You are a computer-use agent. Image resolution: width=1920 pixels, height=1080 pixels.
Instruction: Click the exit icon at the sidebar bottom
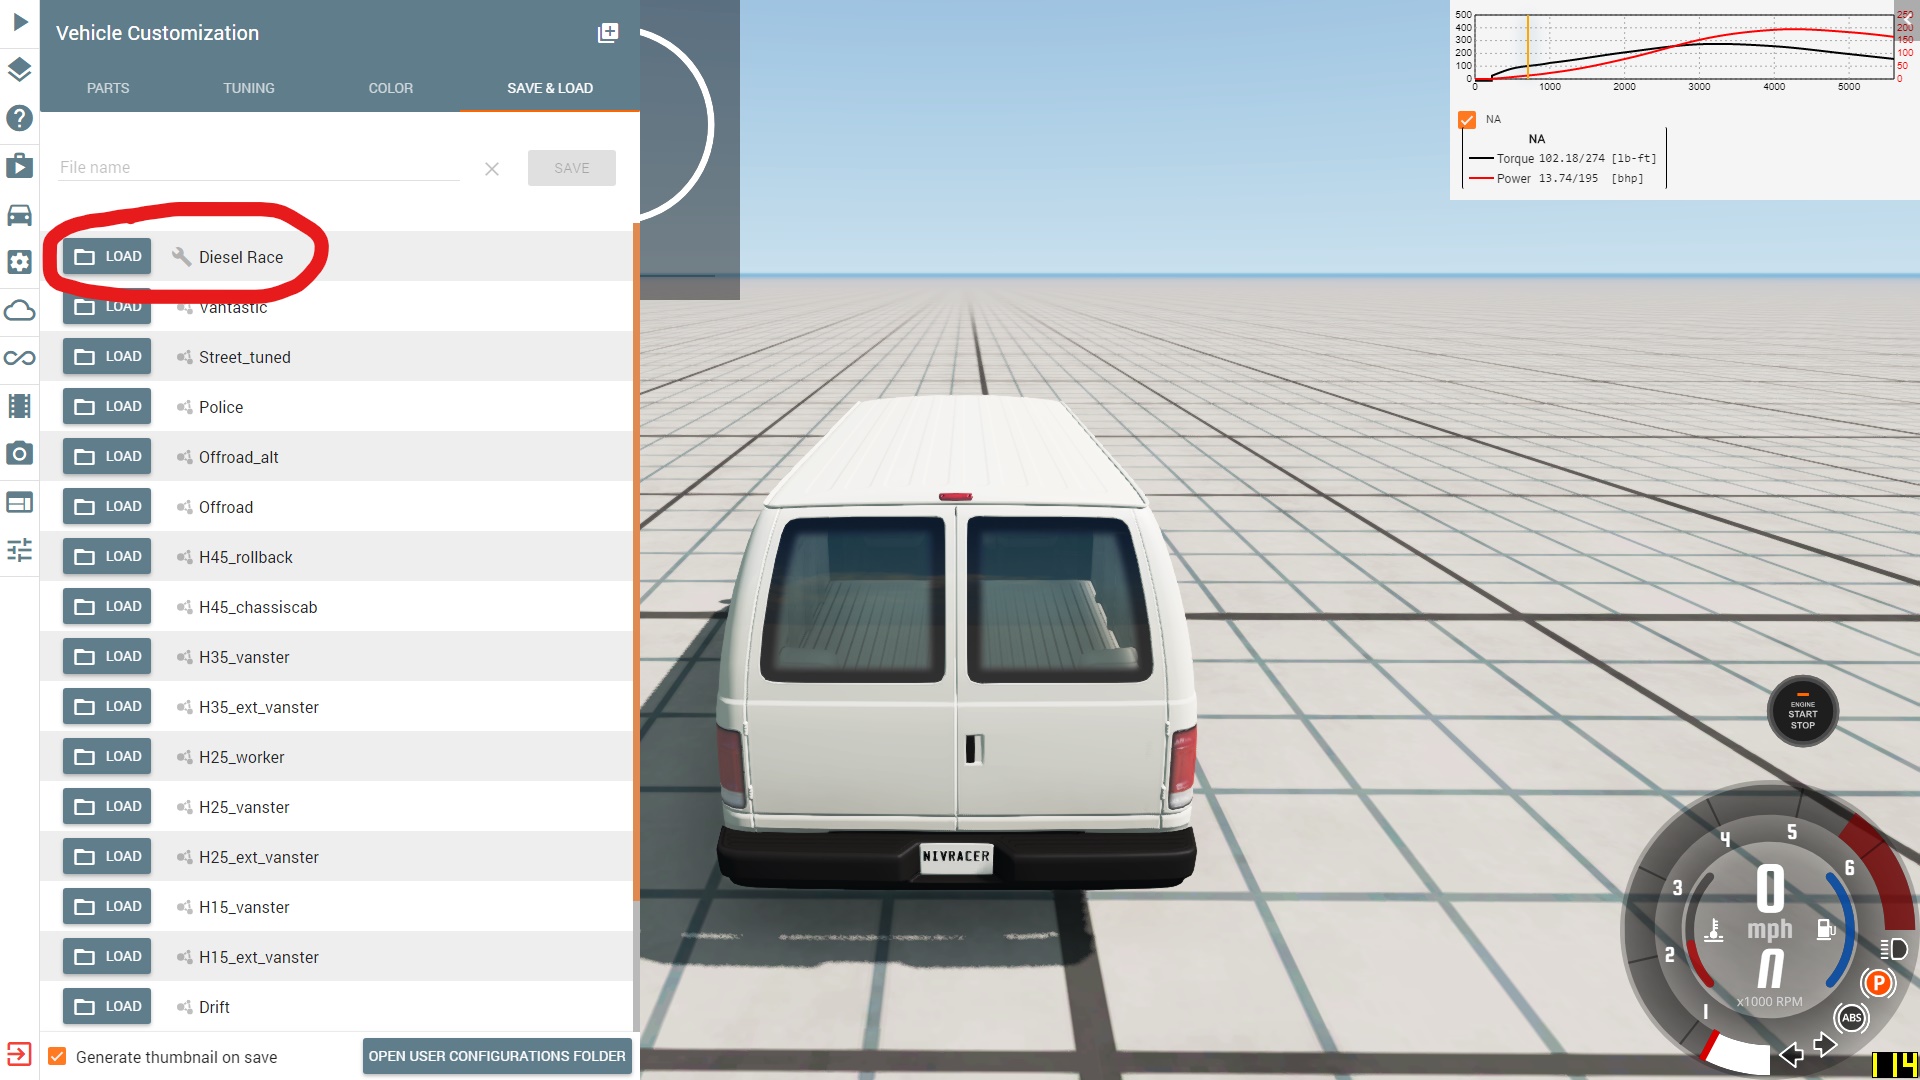(x=19, y=1054)
